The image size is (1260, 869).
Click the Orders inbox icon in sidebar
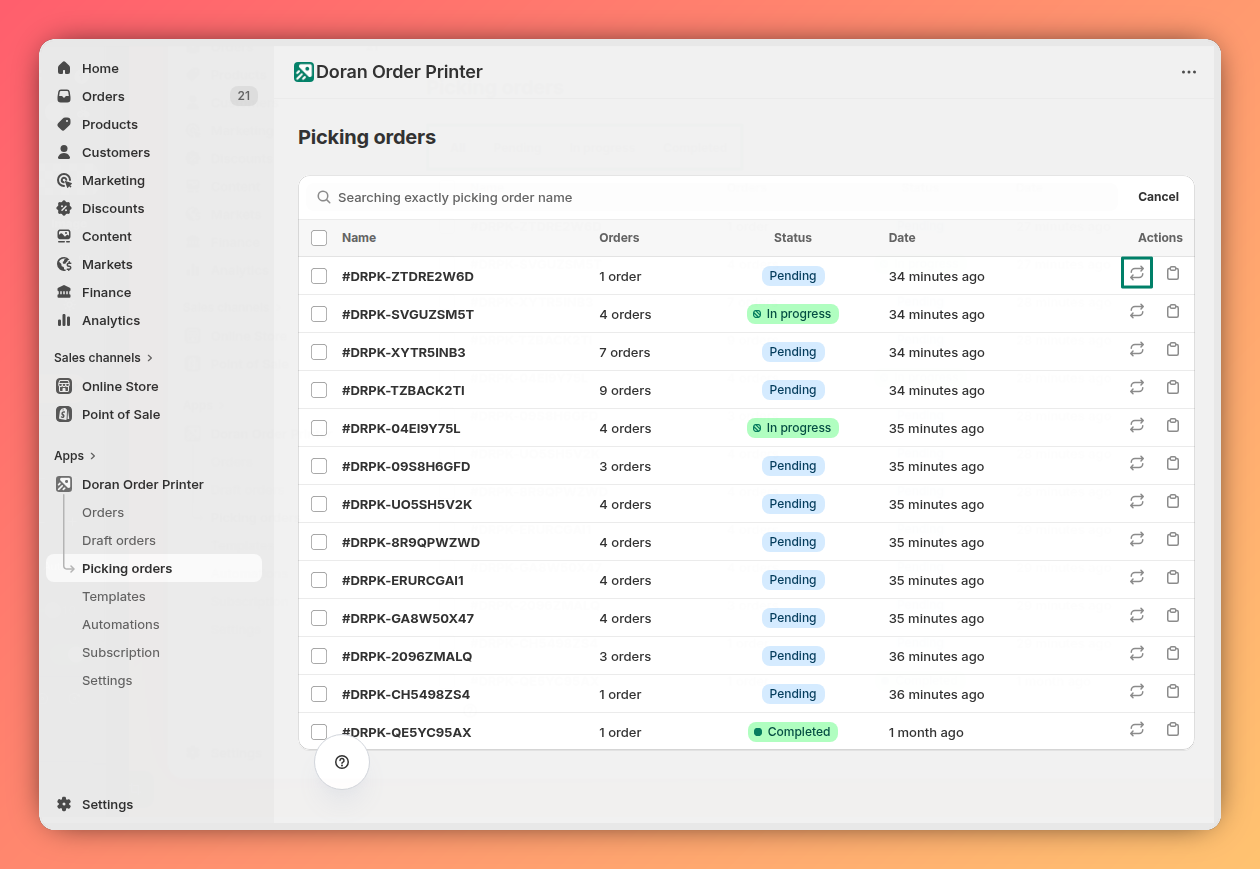click(64, 96)
